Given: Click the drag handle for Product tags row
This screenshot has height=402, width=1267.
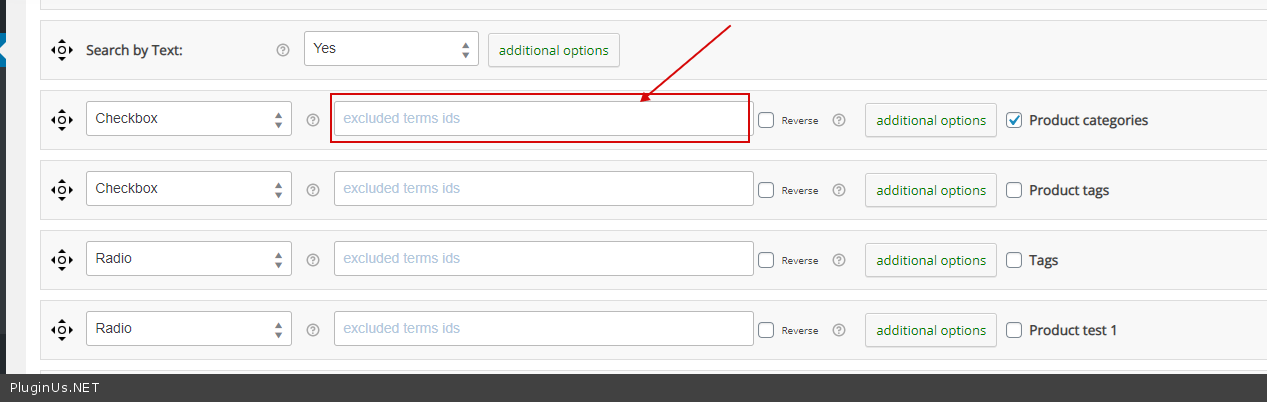Looking at the screenshot, I should (62, 189).
